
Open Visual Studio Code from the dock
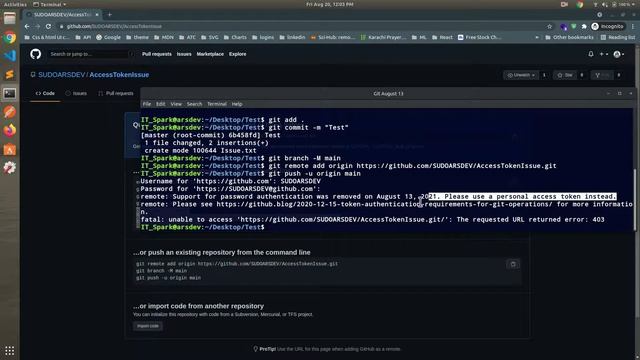tap(9, 56)
